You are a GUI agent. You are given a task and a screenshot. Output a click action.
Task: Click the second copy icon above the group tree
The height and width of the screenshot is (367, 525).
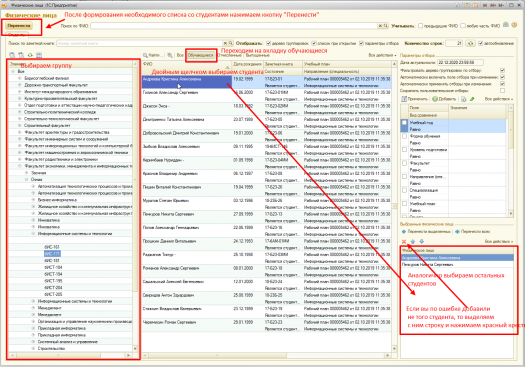(21, 55)
